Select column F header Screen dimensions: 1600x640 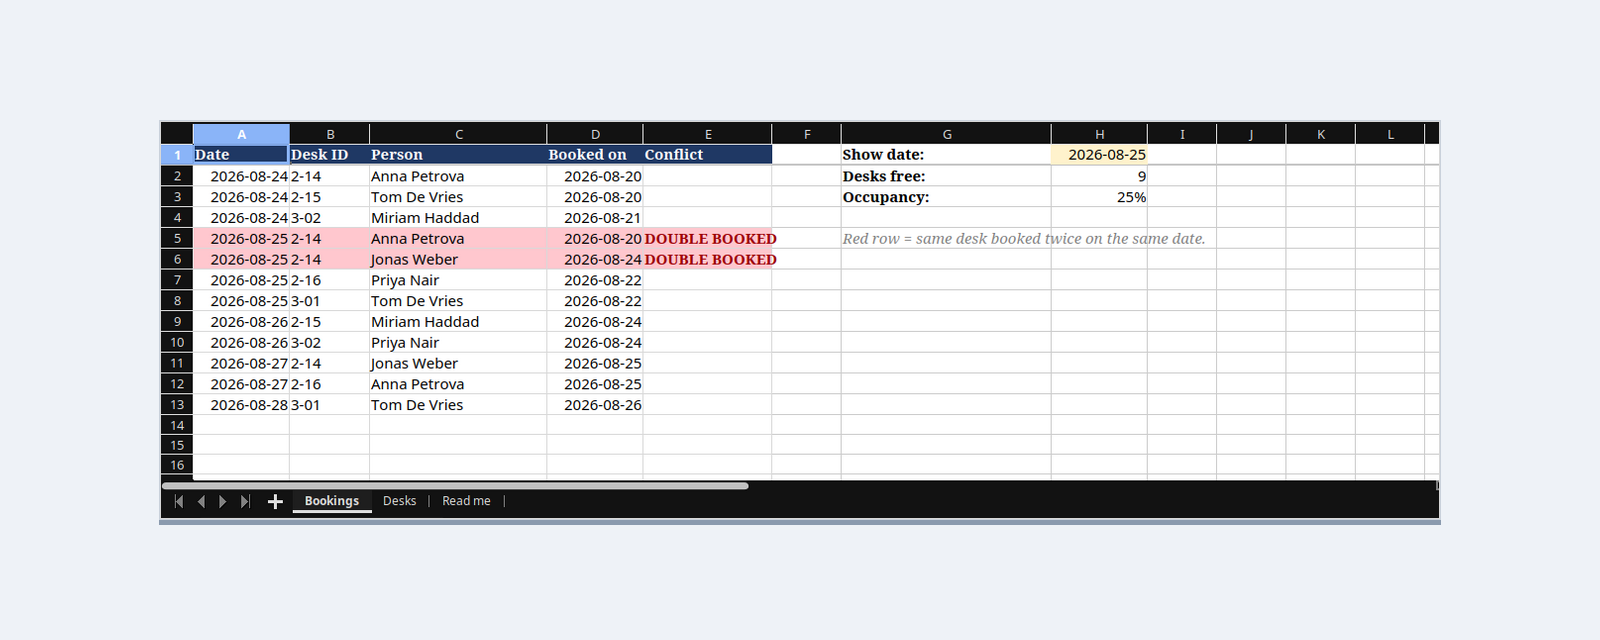[806, 134]
